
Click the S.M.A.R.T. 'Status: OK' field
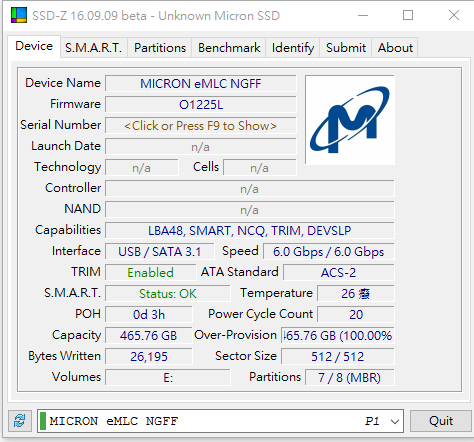pyautogui.click(x=168, y=294)
